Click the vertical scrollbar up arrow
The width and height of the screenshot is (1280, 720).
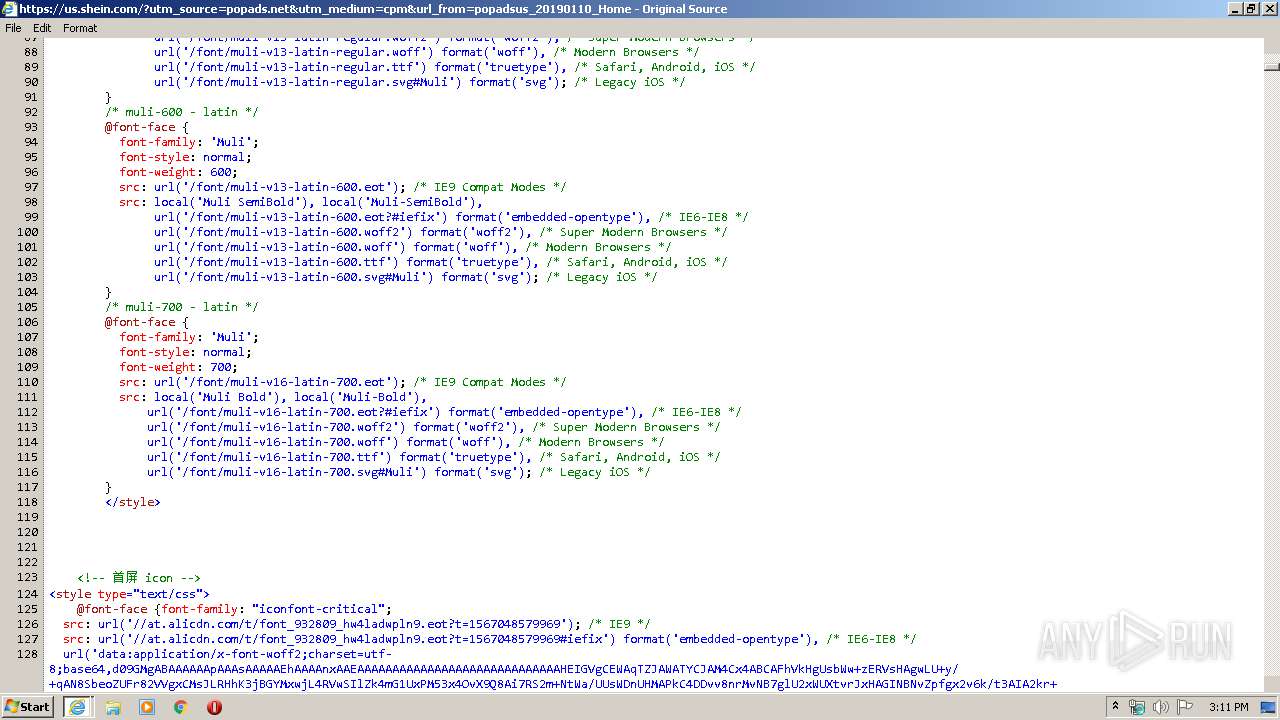[1272, 45]
